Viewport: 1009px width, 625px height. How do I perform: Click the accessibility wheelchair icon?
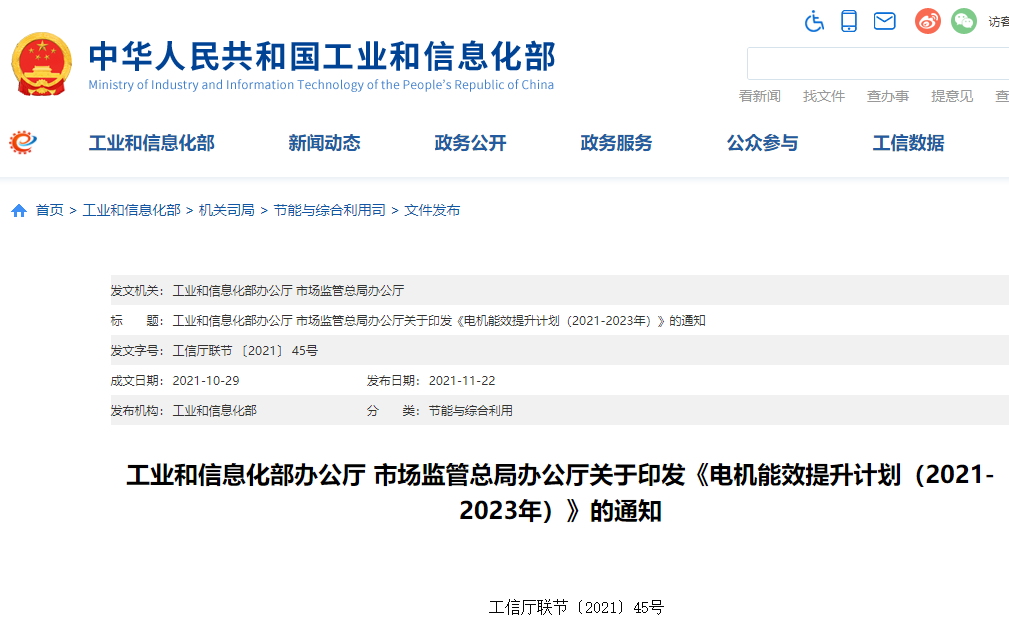coord(814,20)
